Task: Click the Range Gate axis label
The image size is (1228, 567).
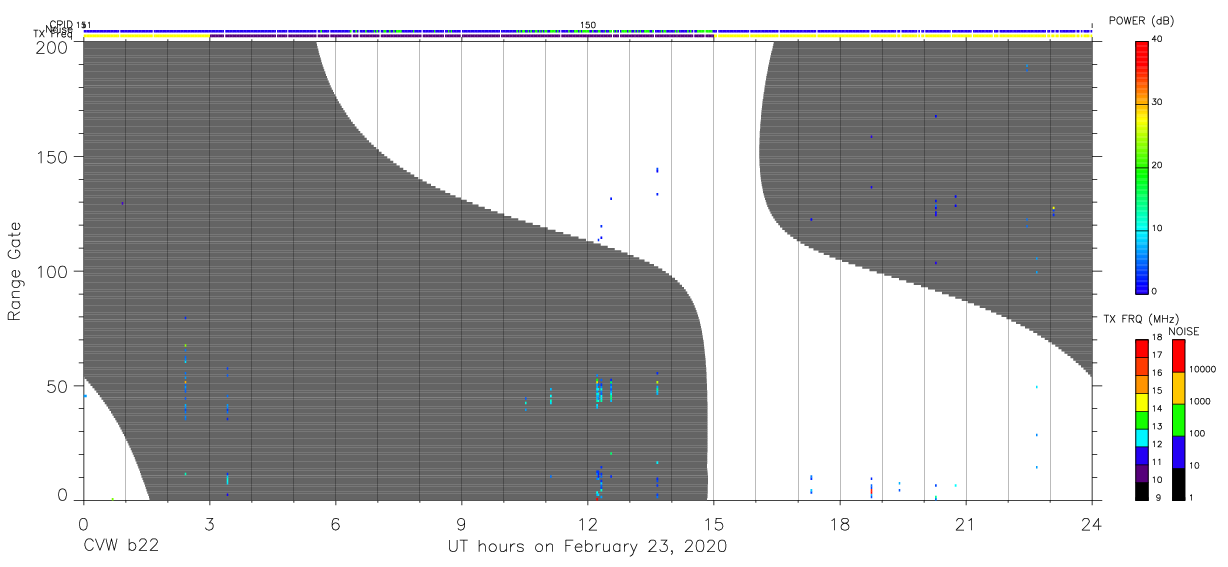Action: [15, 271]
